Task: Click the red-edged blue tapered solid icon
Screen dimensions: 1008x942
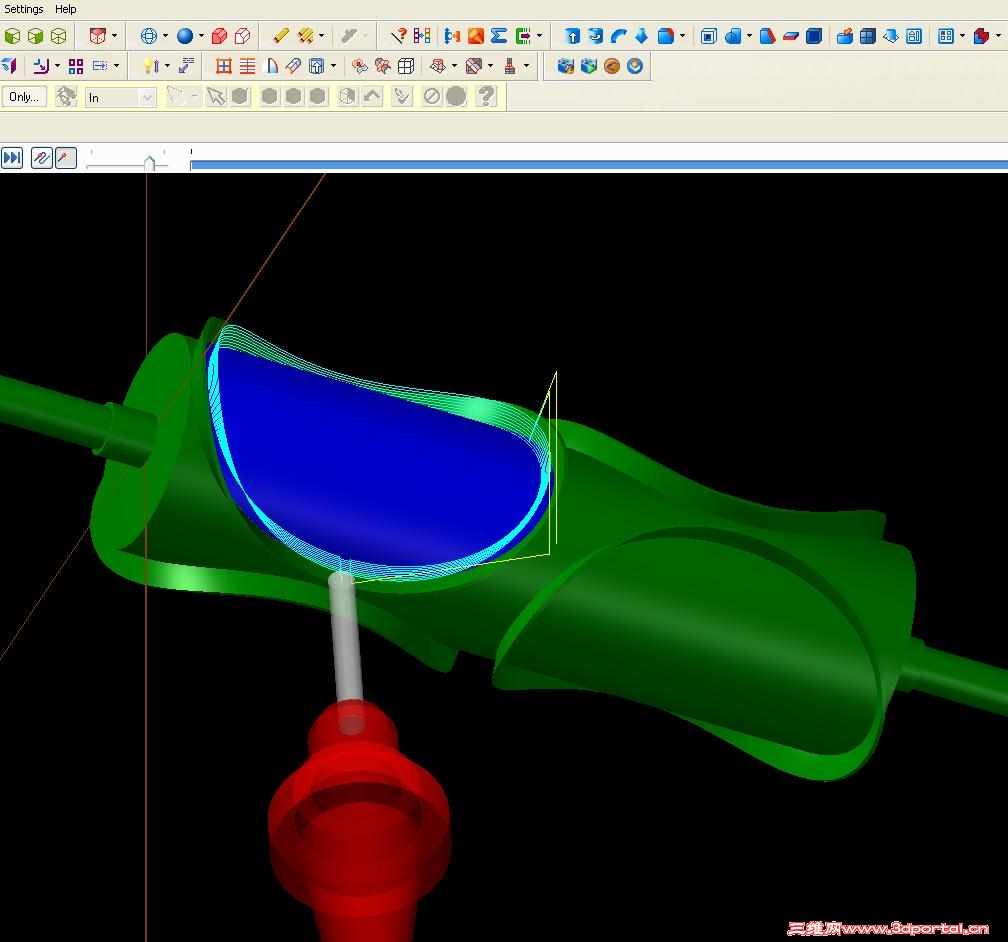Action: (x=767, y=36)
